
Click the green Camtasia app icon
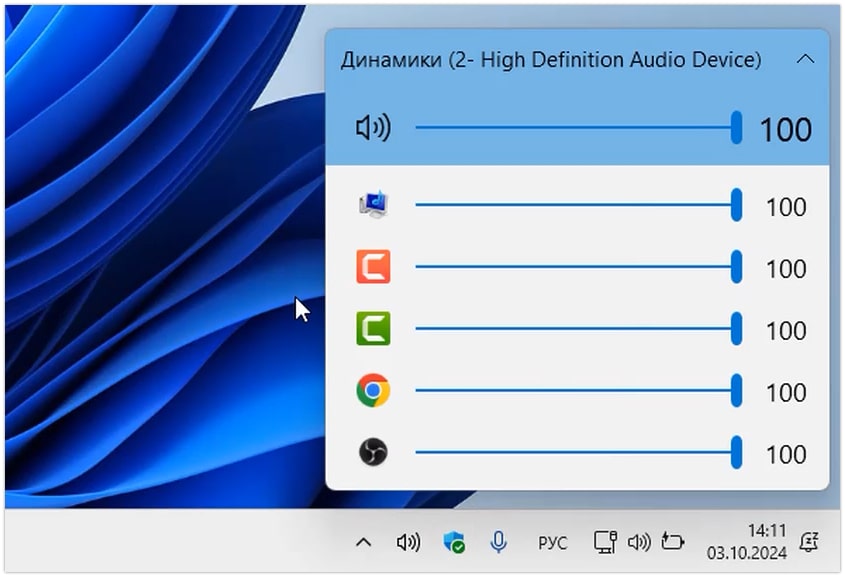373,329
